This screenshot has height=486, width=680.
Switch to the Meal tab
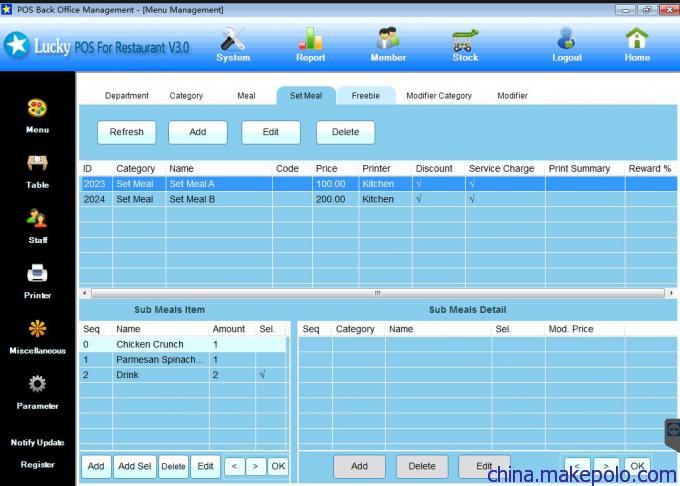tap(246, 96)
